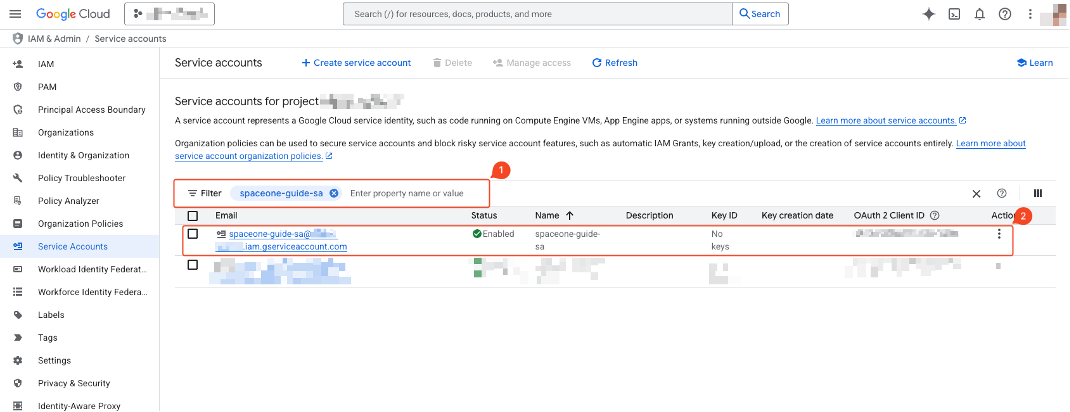Click the Identity-Aware Proxy icon
1070x412 pixels.
tap(18, 406)
